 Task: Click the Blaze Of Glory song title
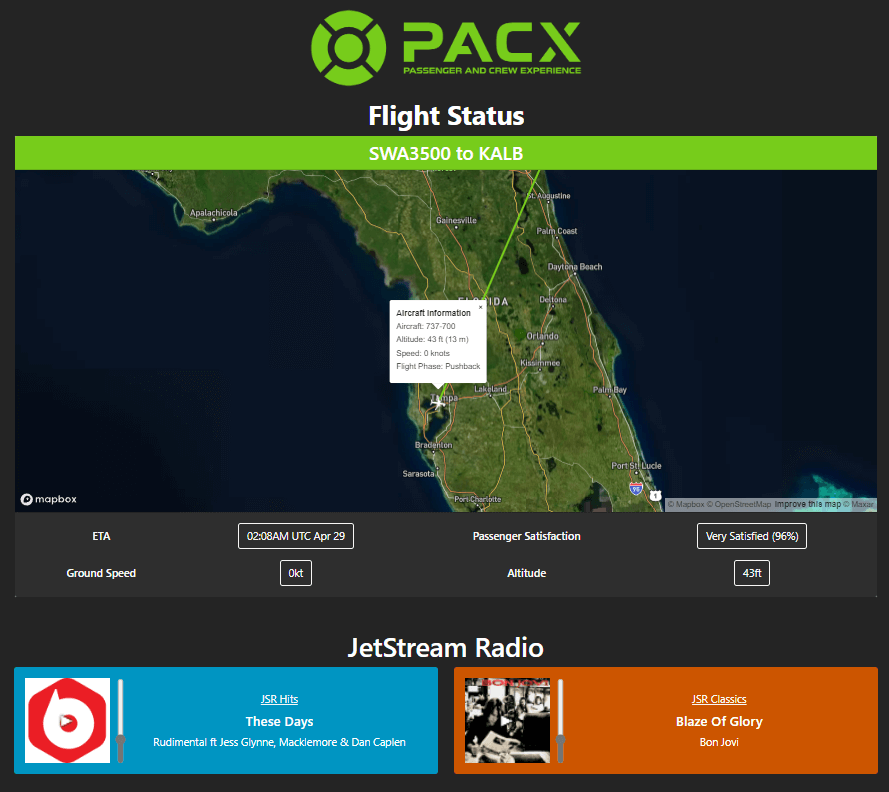[x=719, y=721]
